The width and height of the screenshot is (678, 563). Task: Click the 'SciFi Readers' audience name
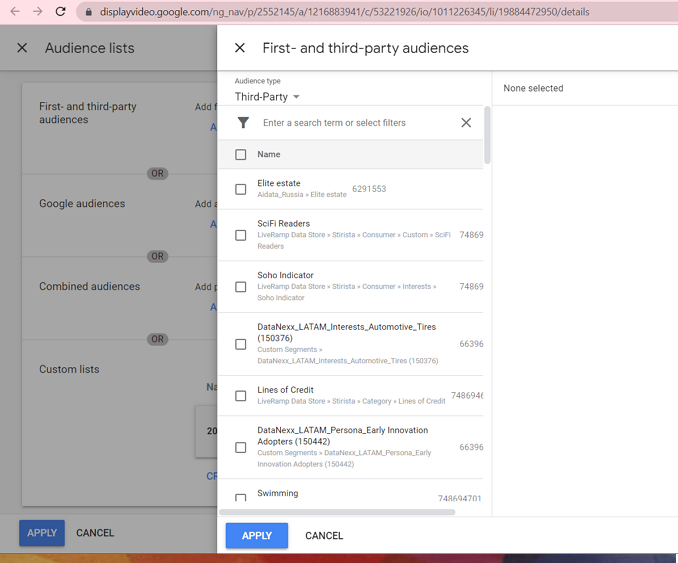284,224
